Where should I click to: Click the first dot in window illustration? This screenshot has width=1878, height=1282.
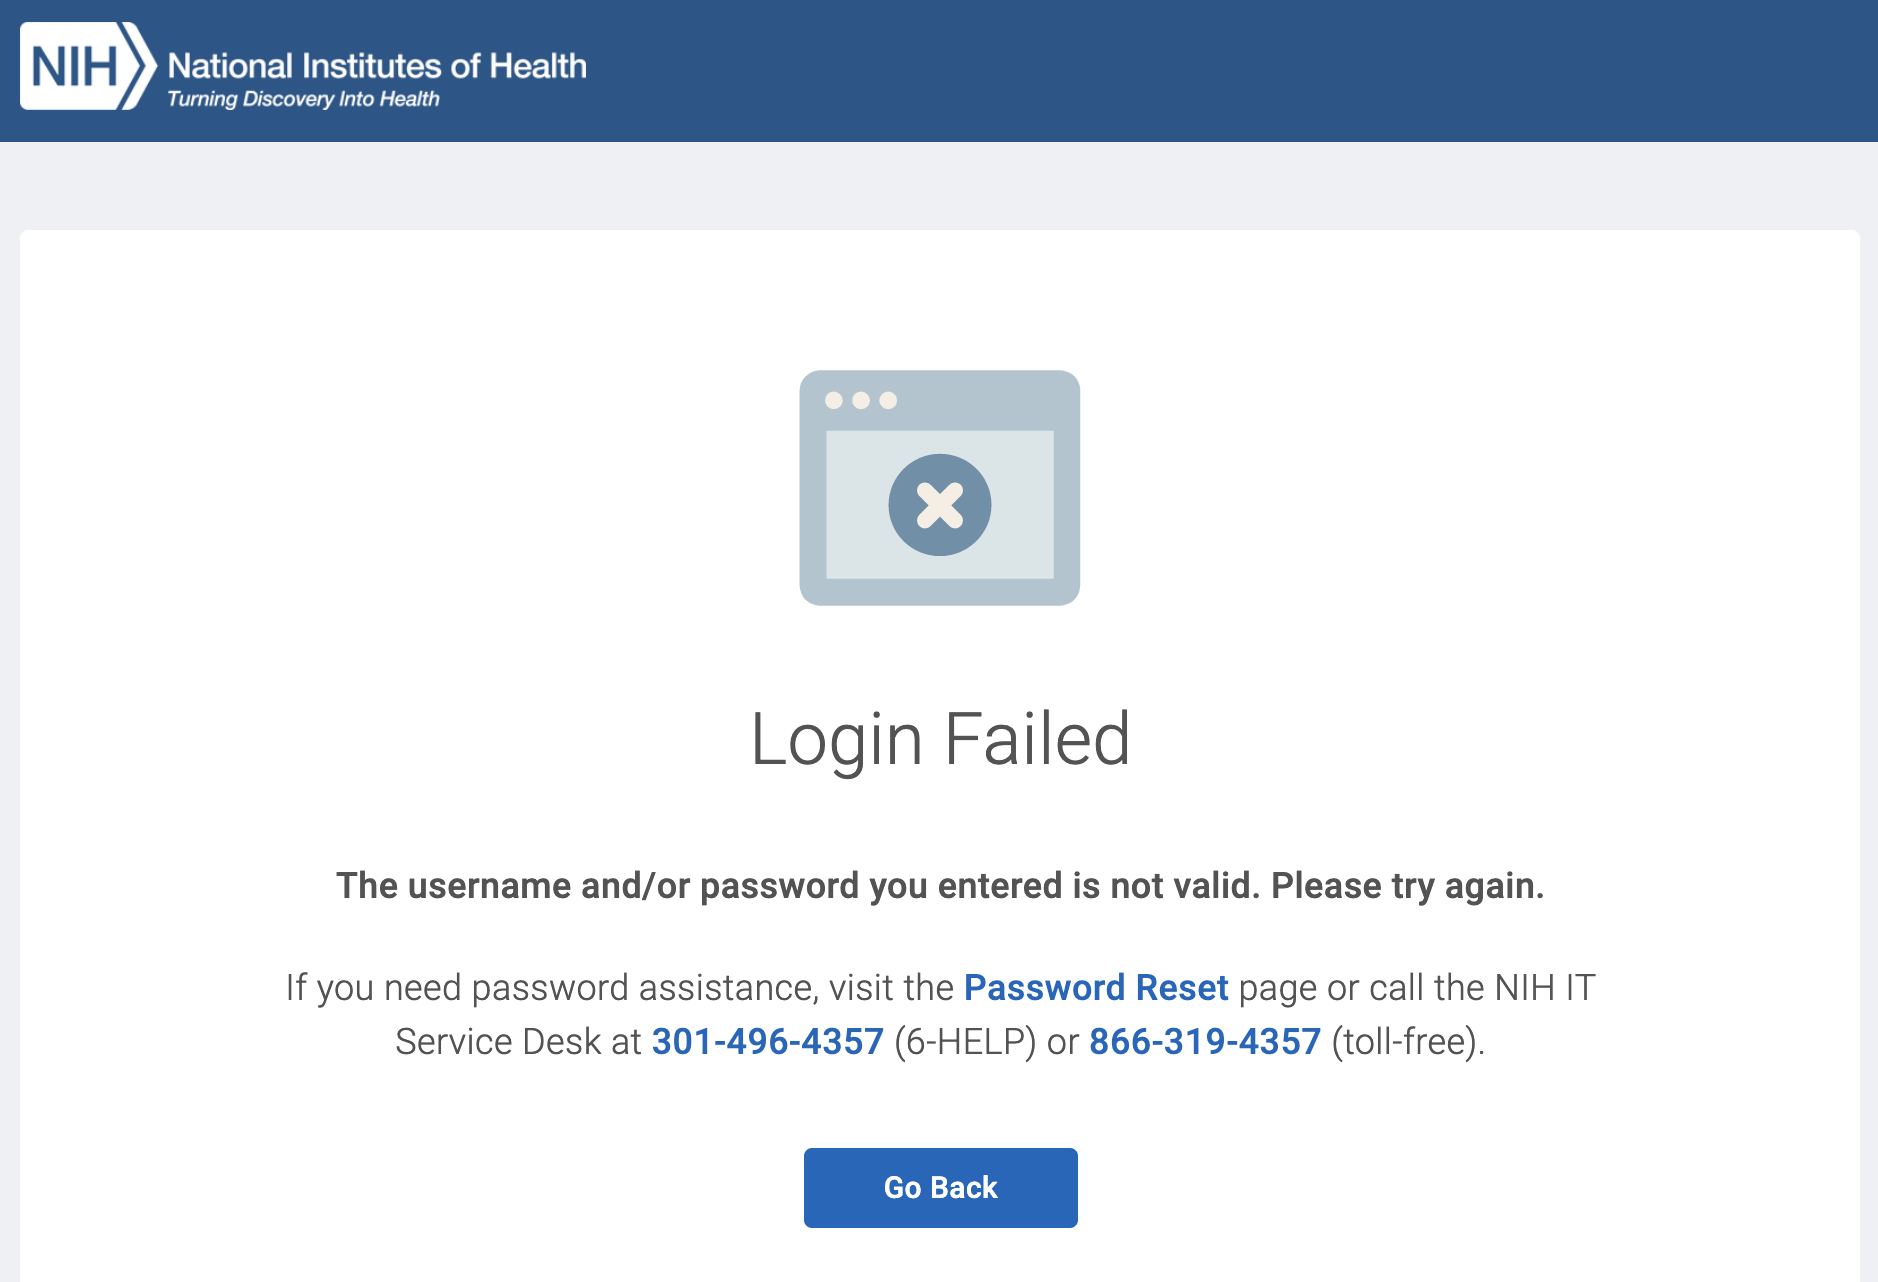[834, 401]
